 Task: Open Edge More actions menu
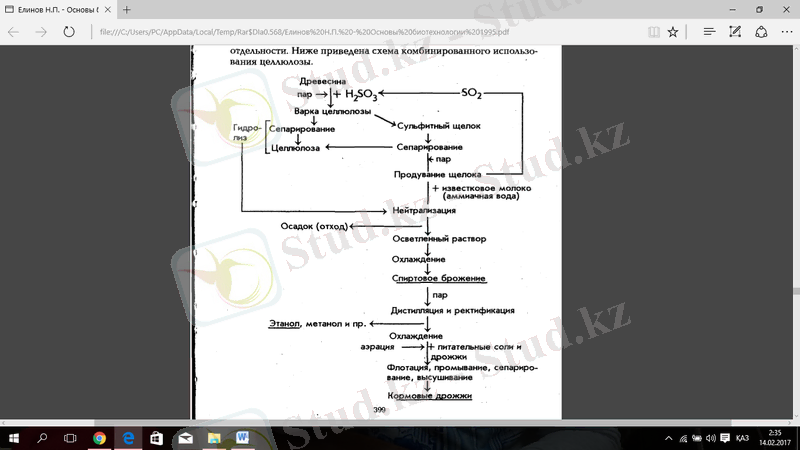pyautogui.click(x=787, y=32)
